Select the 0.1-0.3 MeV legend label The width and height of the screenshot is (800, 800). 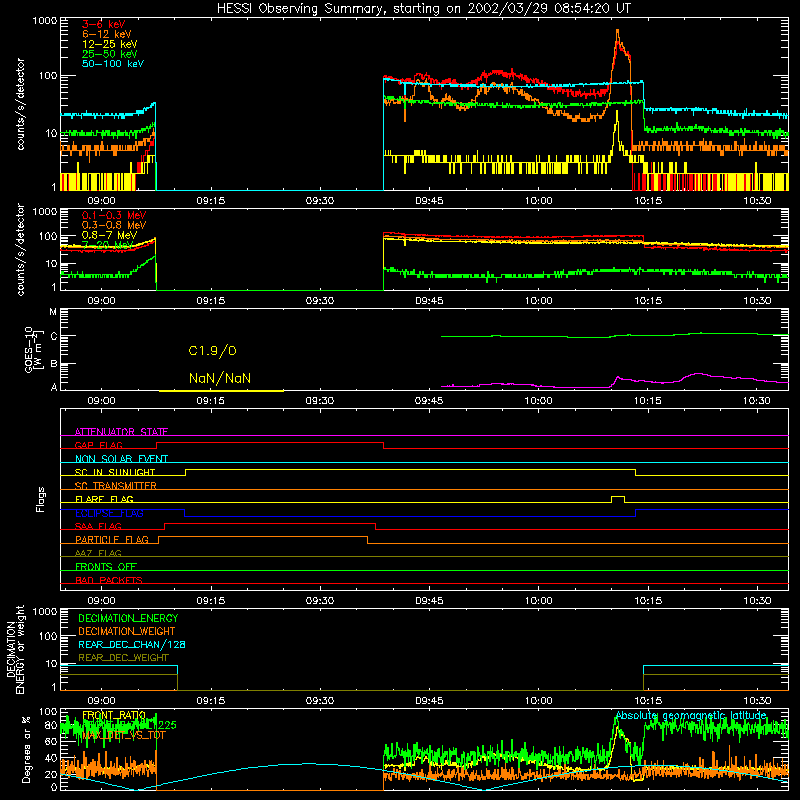pos(114,215)
